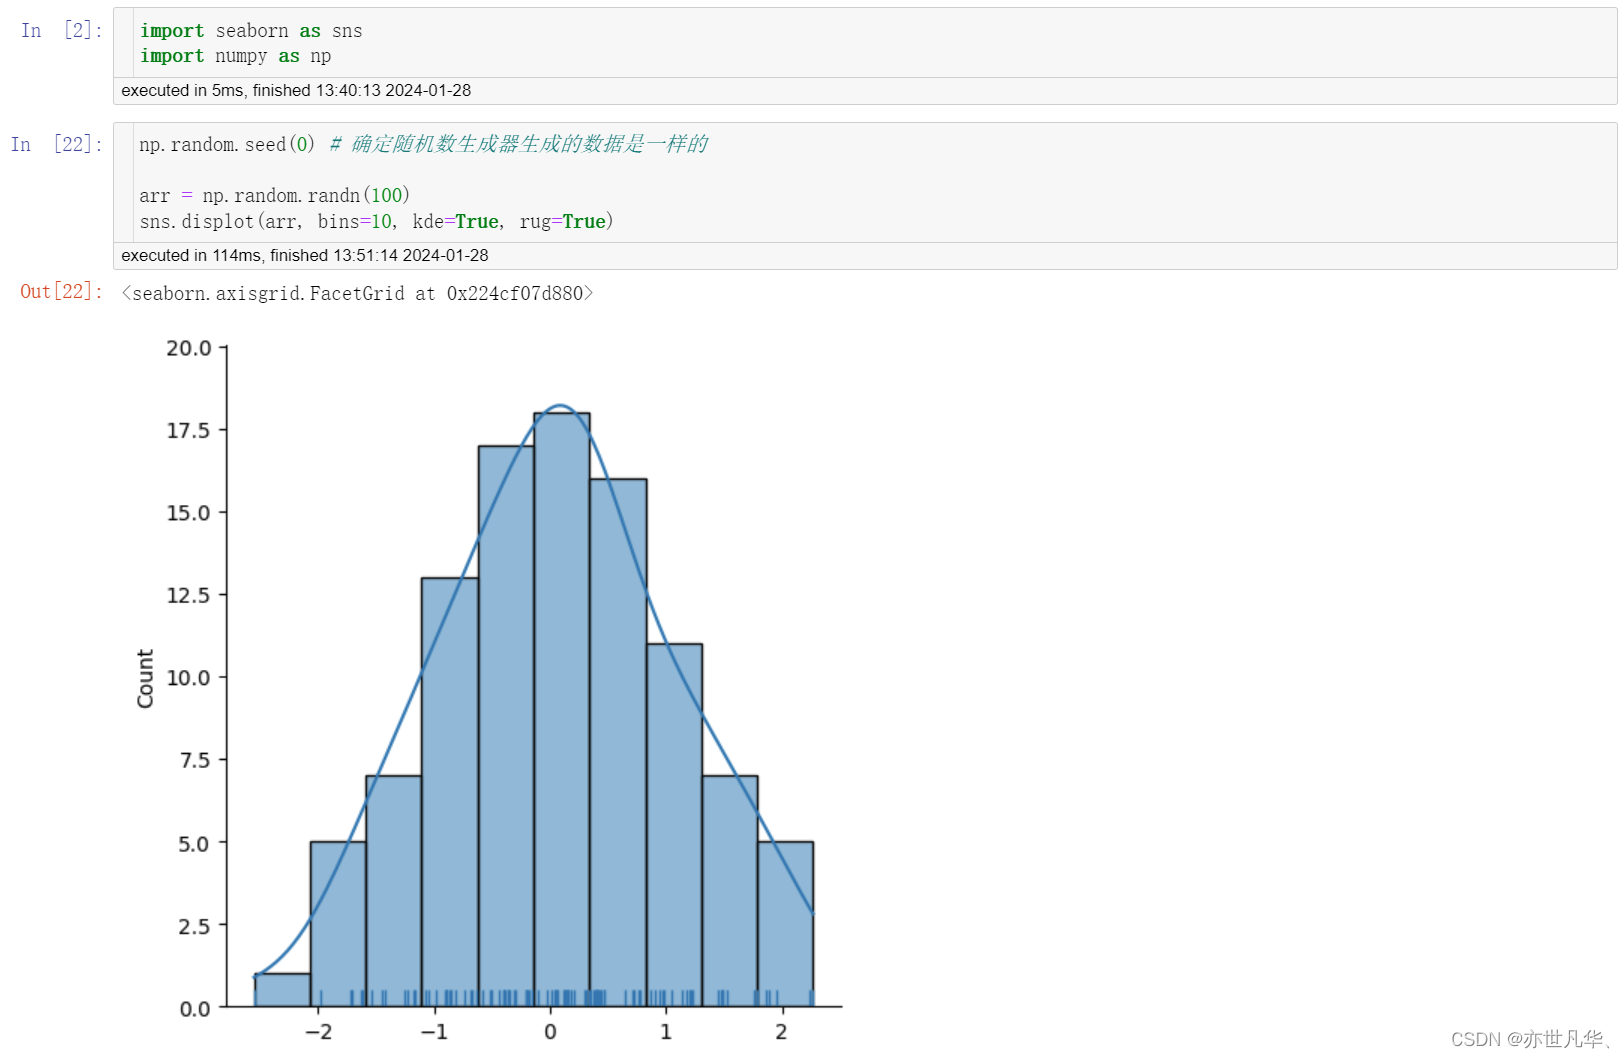Click the 2.5 y-axis tick label
This screenshot has height=1058, width=1624.
[x=195, y=926]
